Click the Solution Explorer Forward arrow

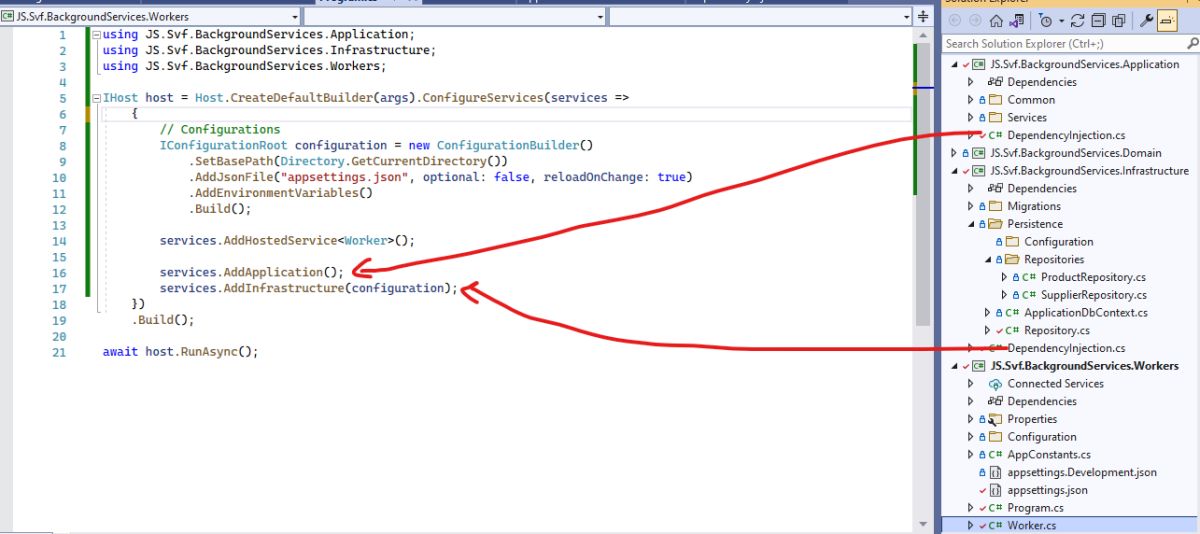pos(974,21)
